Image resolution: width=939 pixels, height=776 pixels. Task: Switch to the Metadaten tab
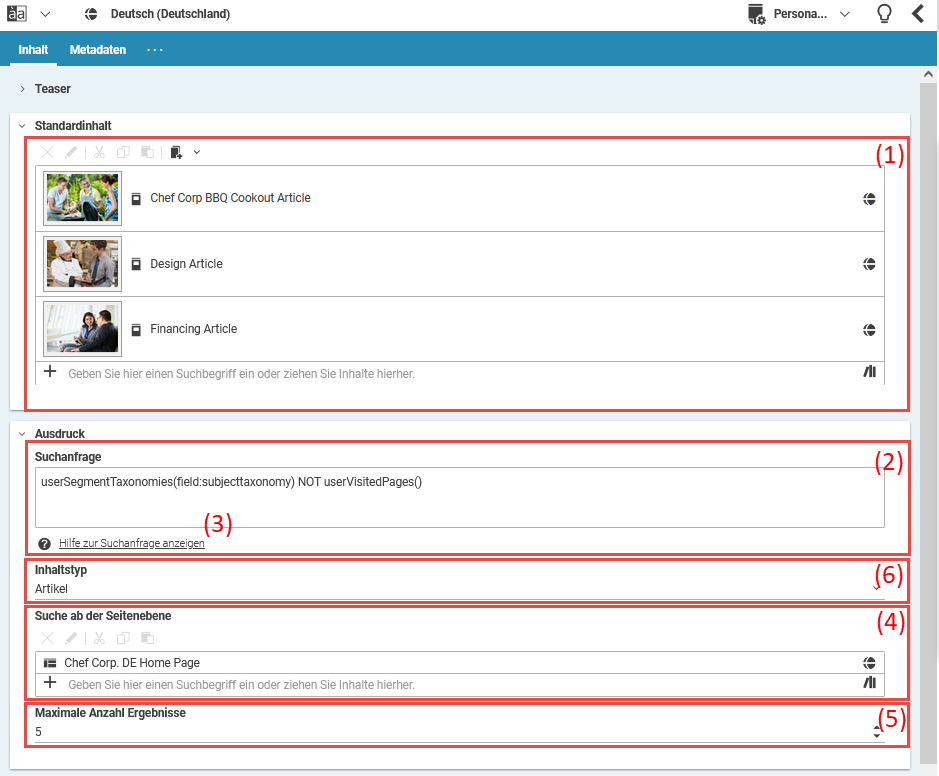[98, 50]
